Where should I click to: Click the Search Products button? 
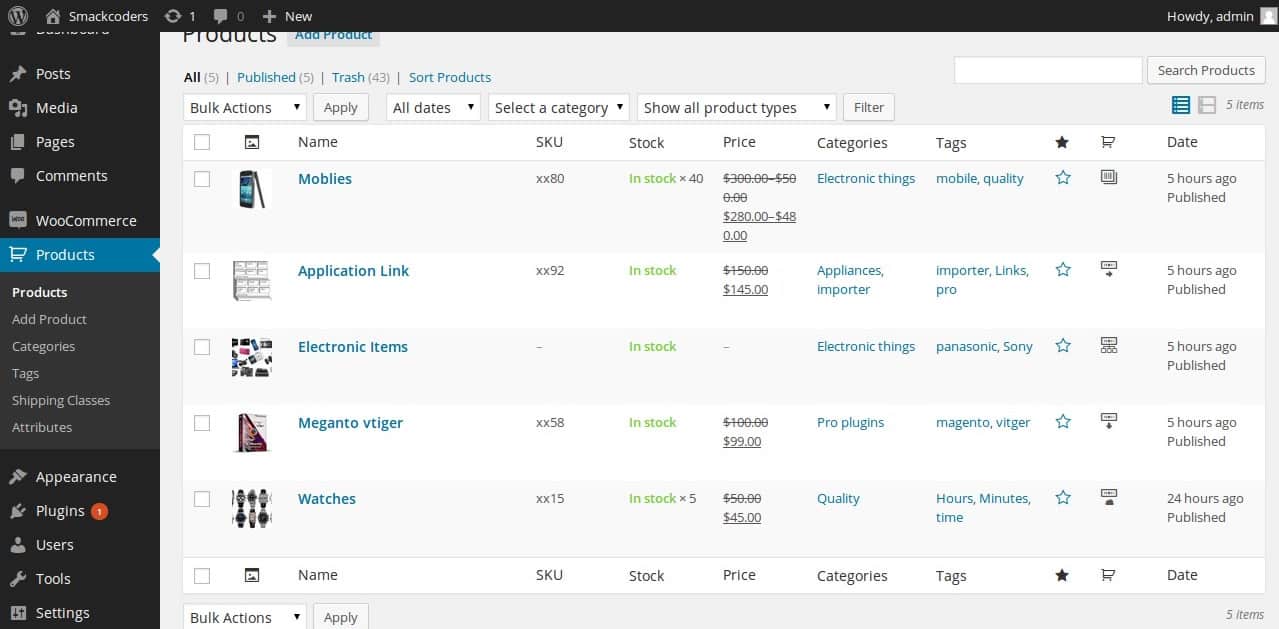[x=1205, y=70]
